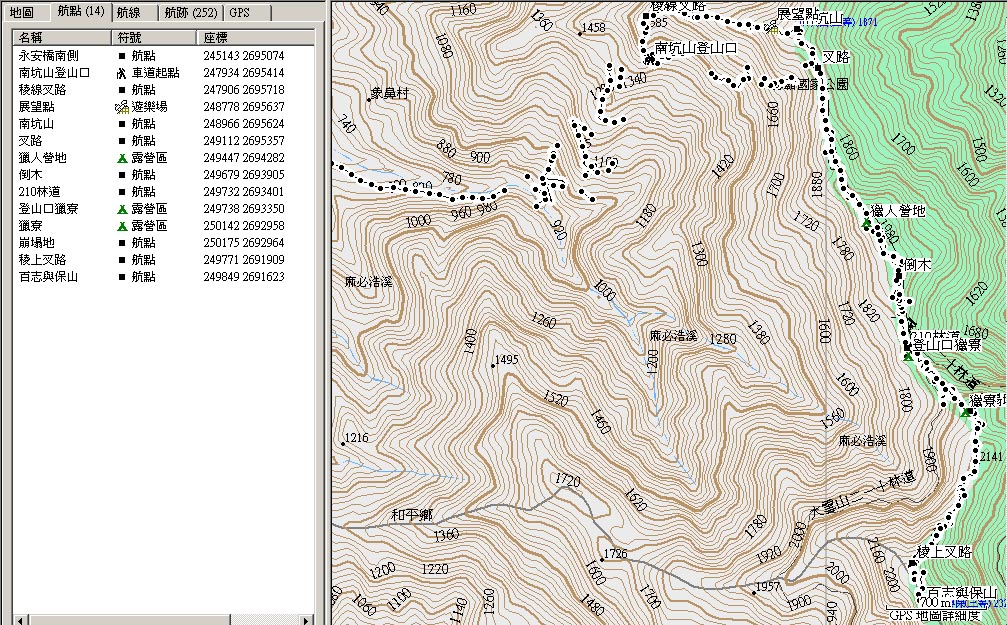This screenshot has height=625, width=1007.
Task: Open the 航跡 (252) tab
Action: [x=191, y=12]
